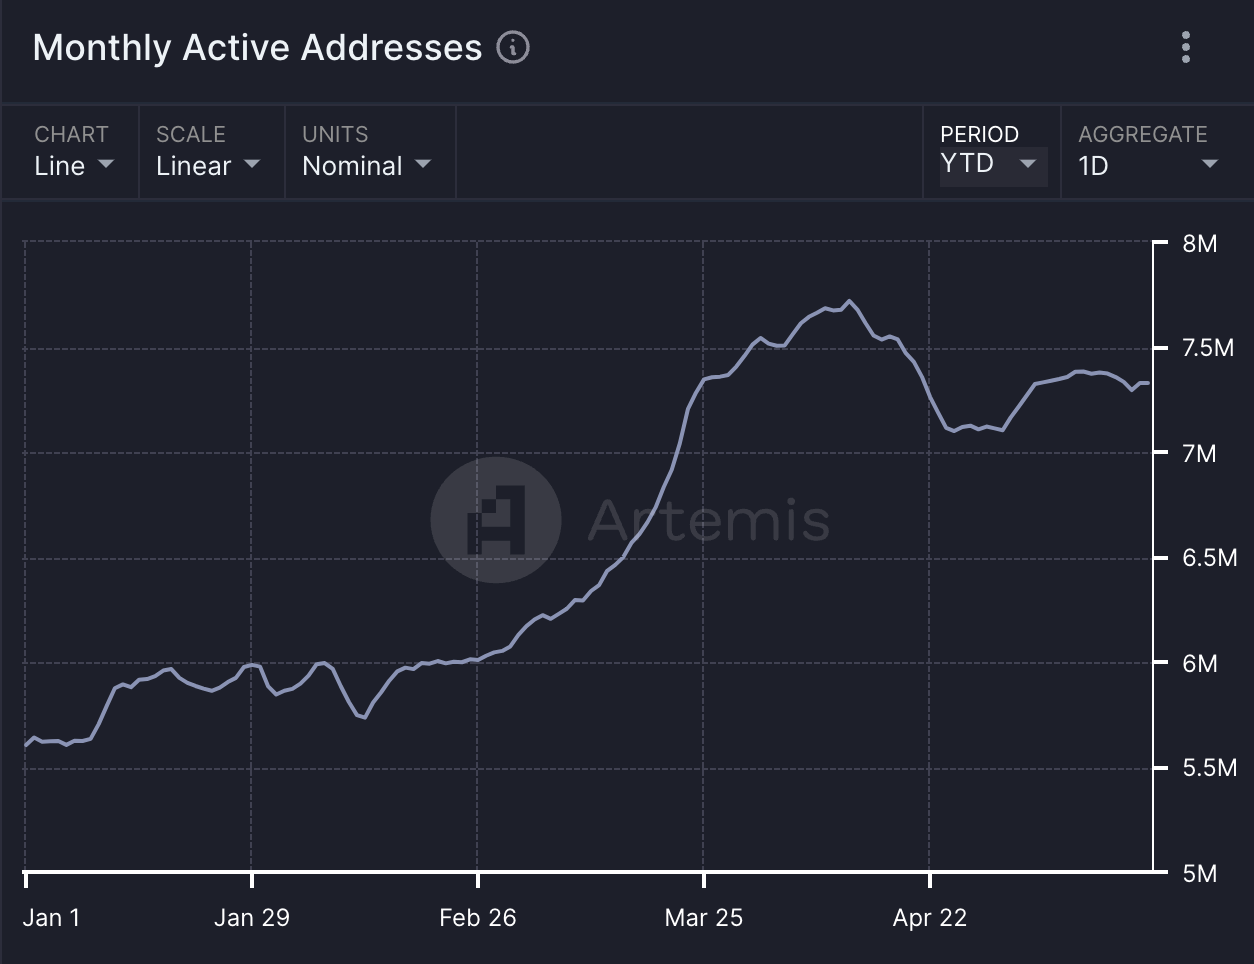The width and height of the screenshot is (1254, 964).
Task: Open the Units Nominal dropdown
Action: [x=366, y=166]
